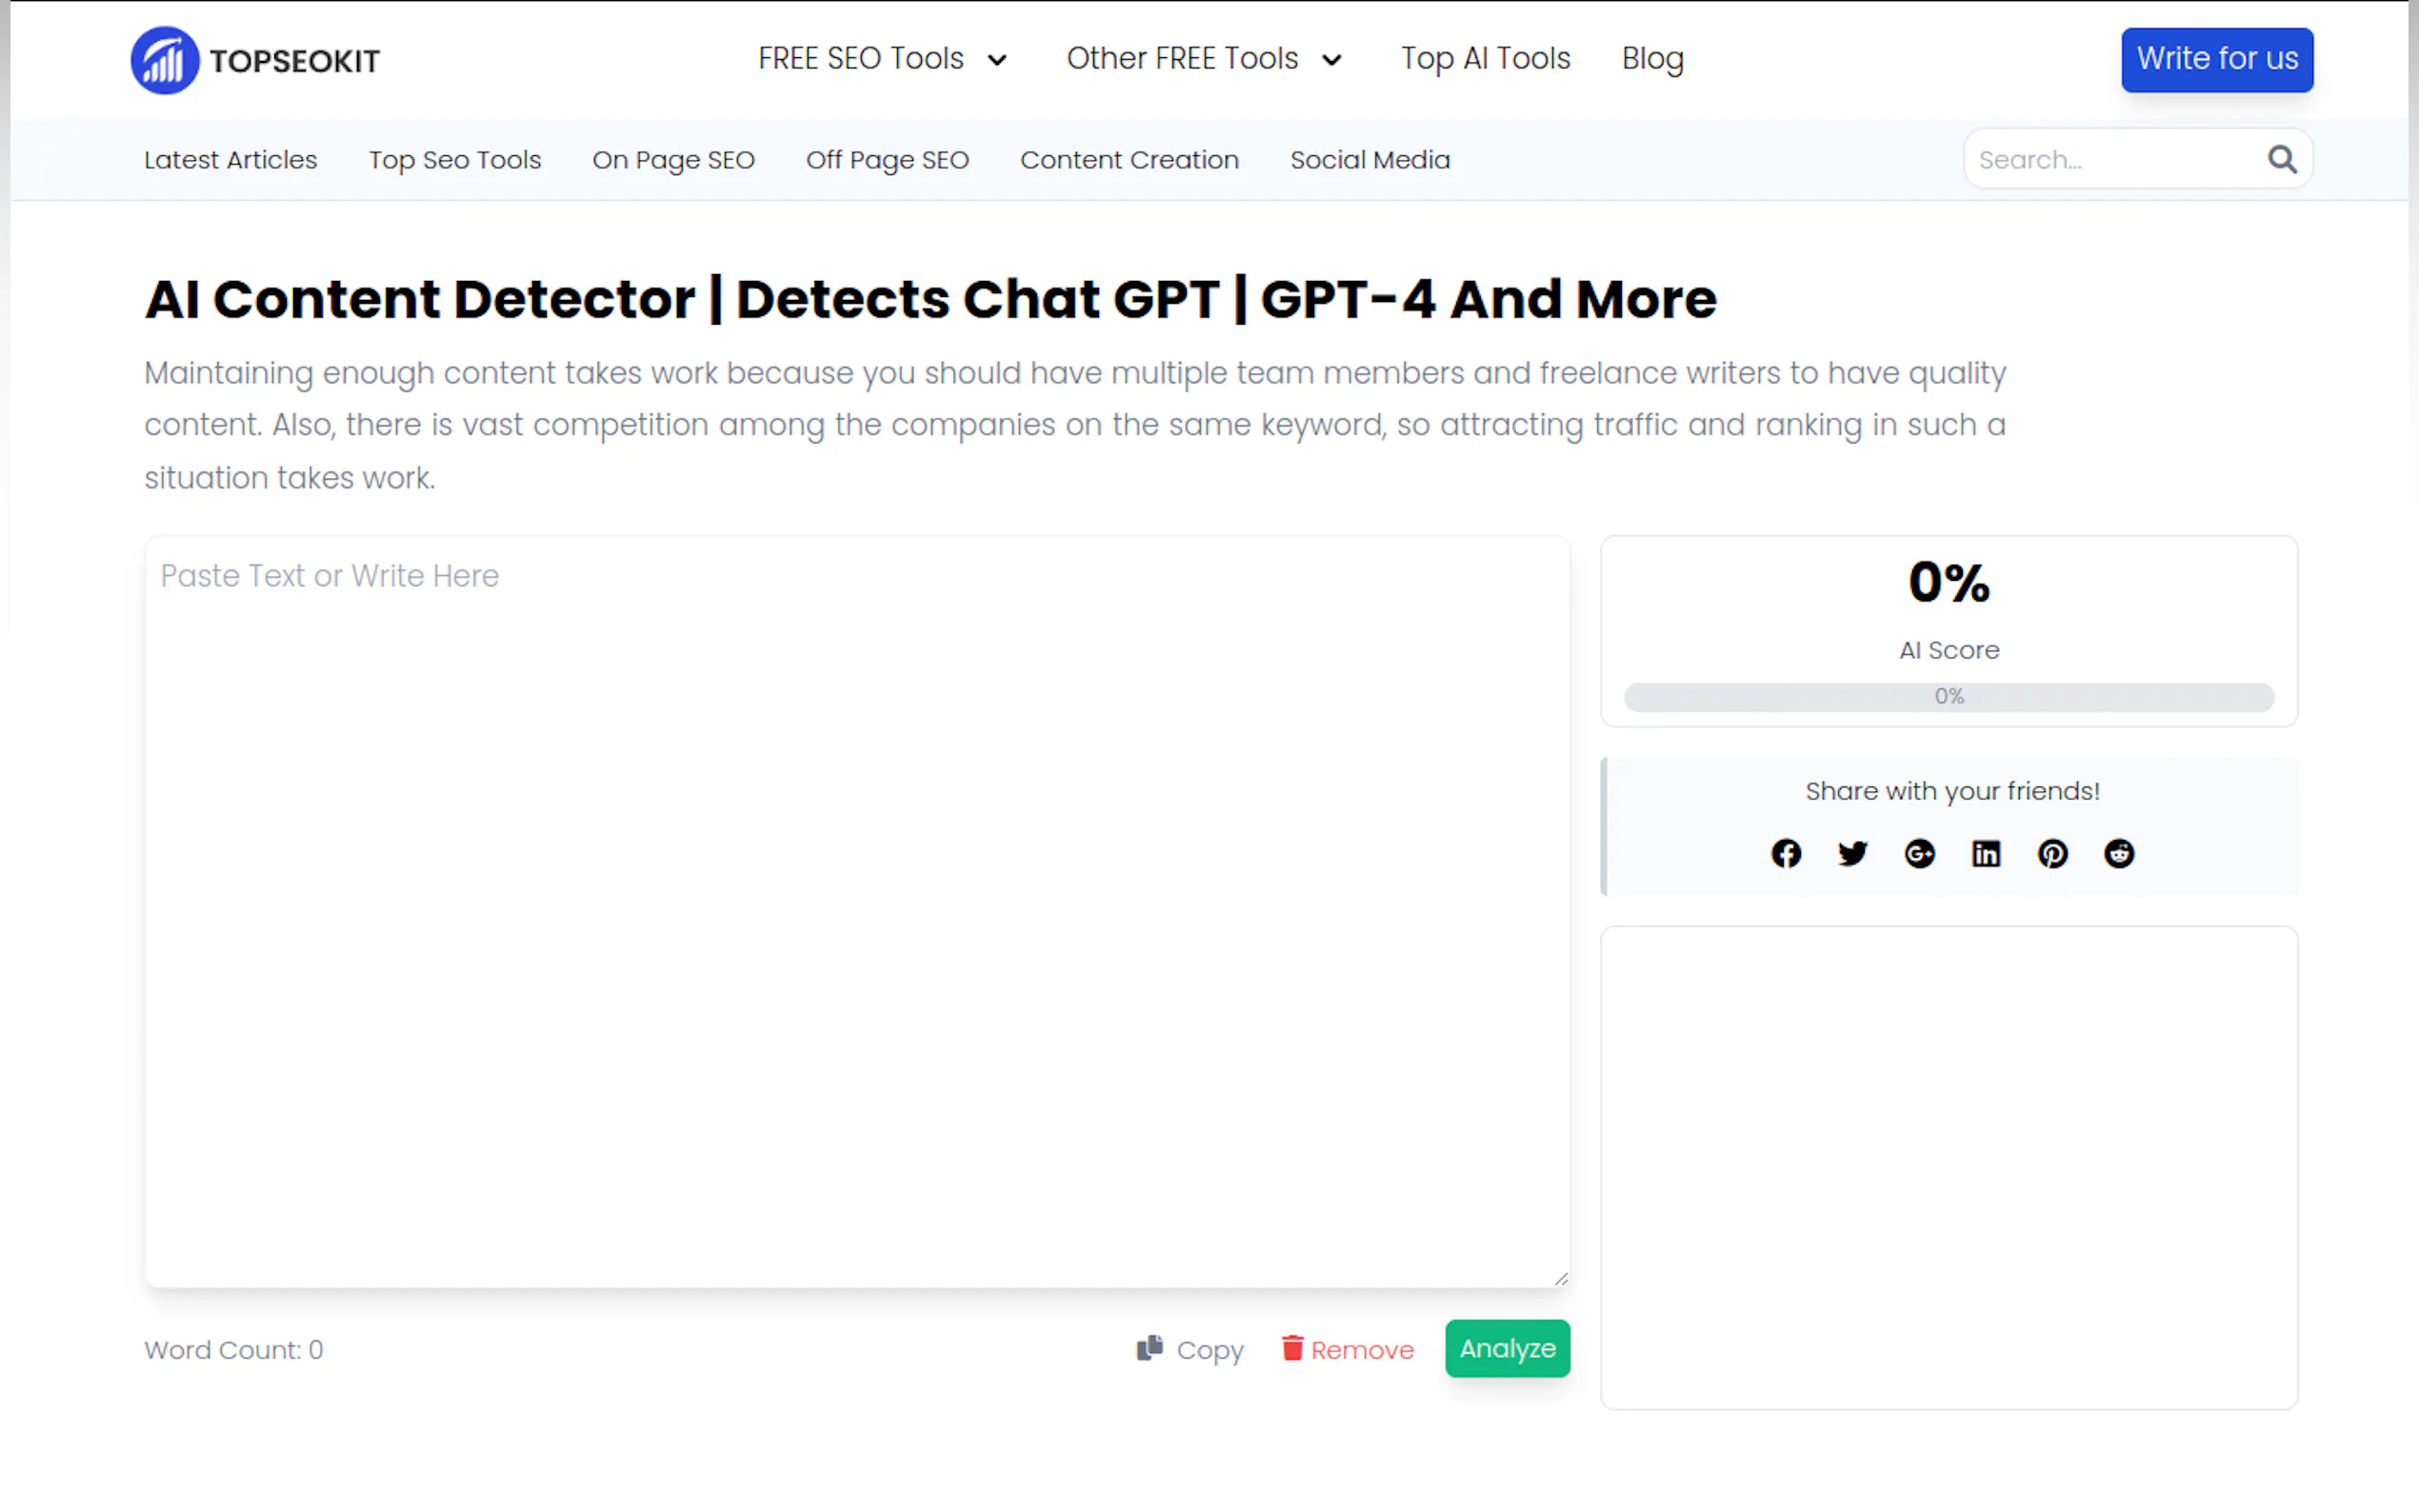Remove the entered text
Image resolution: width=2419 pixels, height=1512 pixels.
(x=1347, y=1349)
